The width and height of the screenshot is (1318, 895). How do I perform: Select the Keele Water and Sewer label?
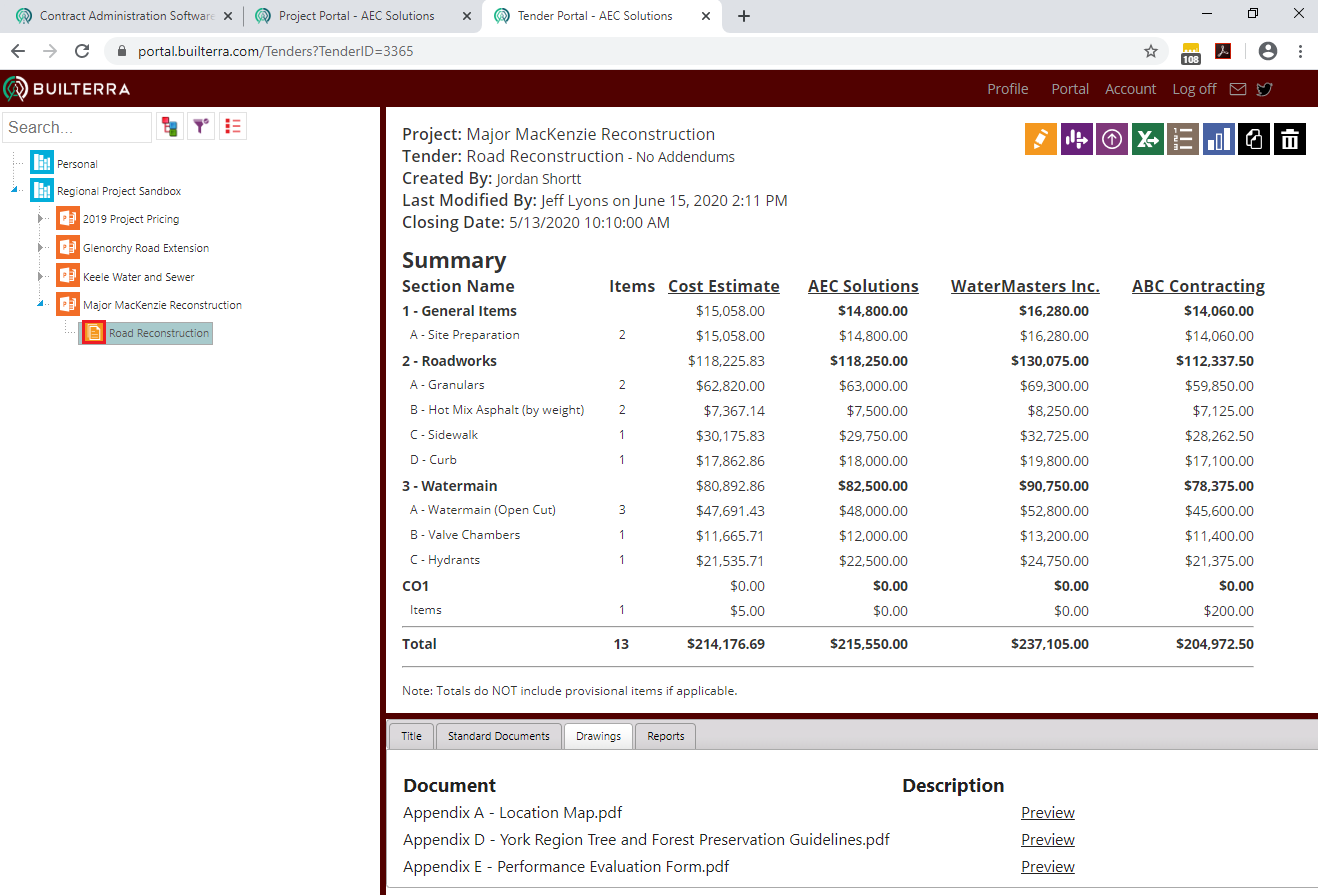pos(139,277)
